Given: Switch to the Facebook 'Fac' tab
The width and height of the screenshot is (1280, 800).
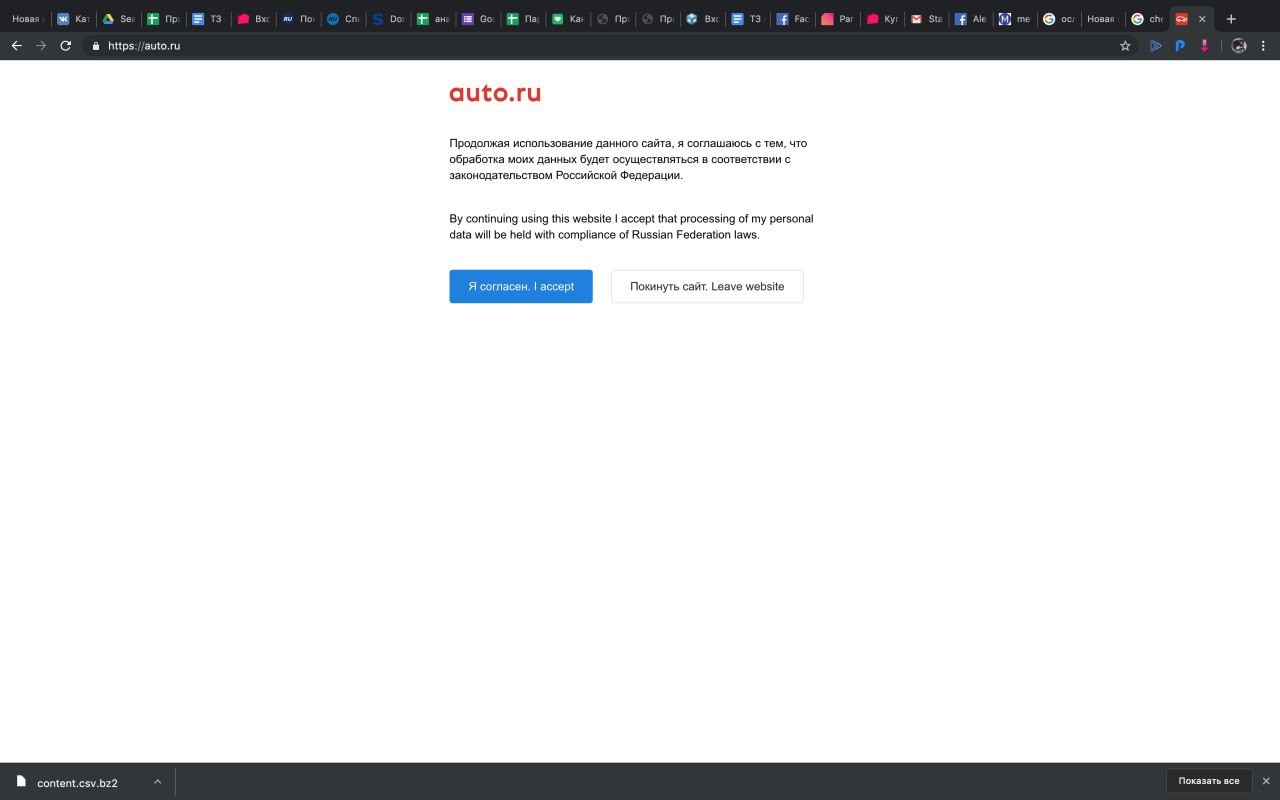Looking at the screenshot, I should pyautogui.click(x=793, y=19).
